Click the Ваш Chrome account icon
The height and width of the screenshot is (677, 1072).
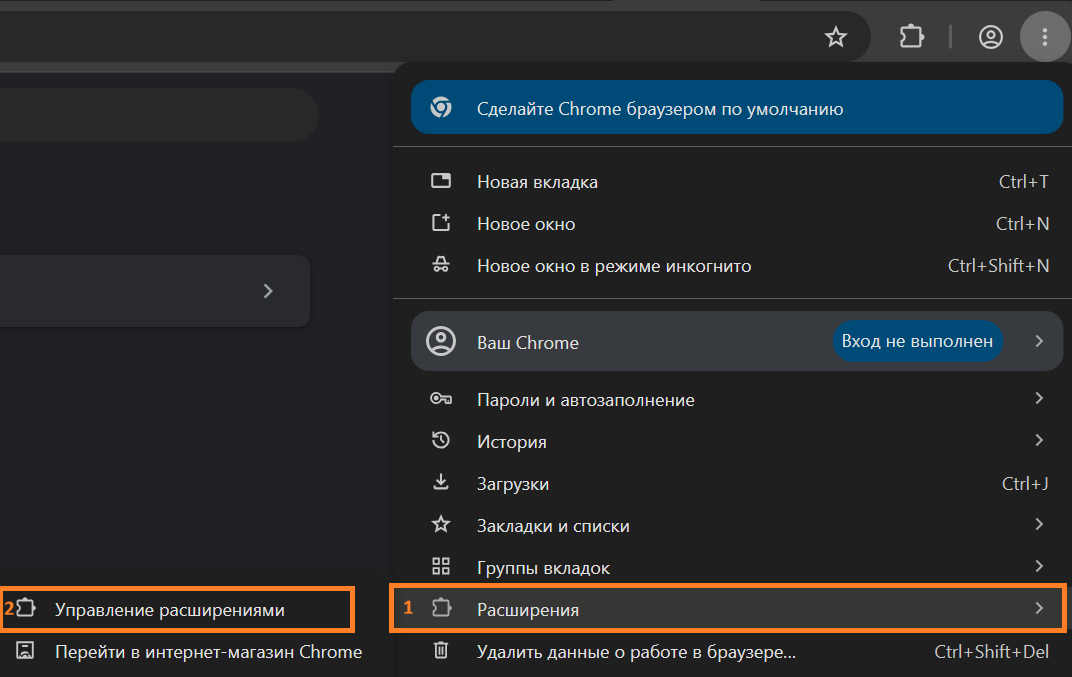(x=441, y=341)
